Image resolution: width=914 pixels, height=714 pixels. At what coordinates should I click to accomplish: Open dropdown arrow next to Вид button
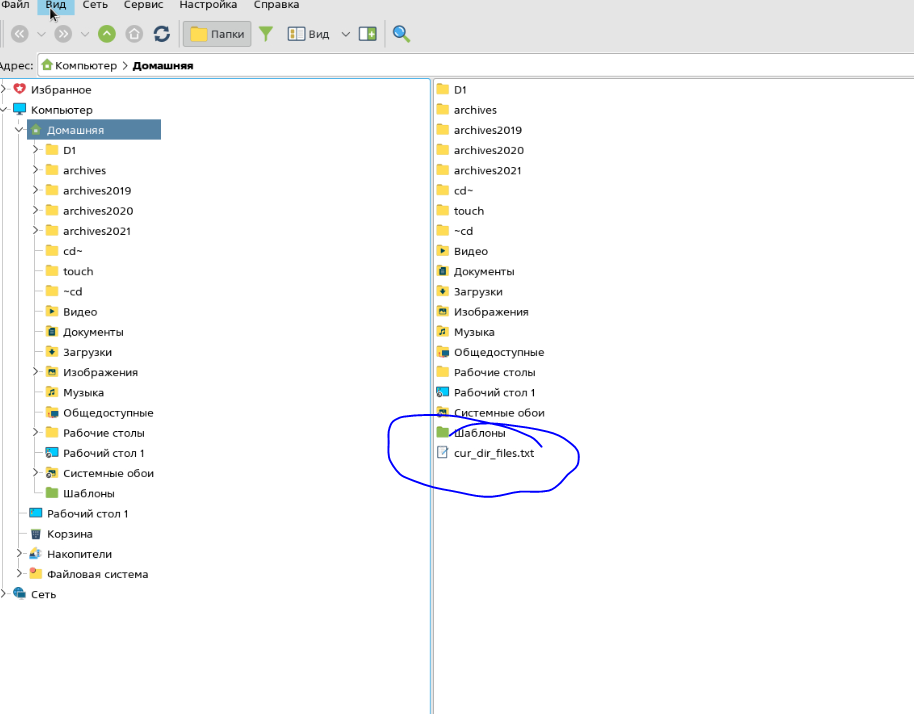346,34
